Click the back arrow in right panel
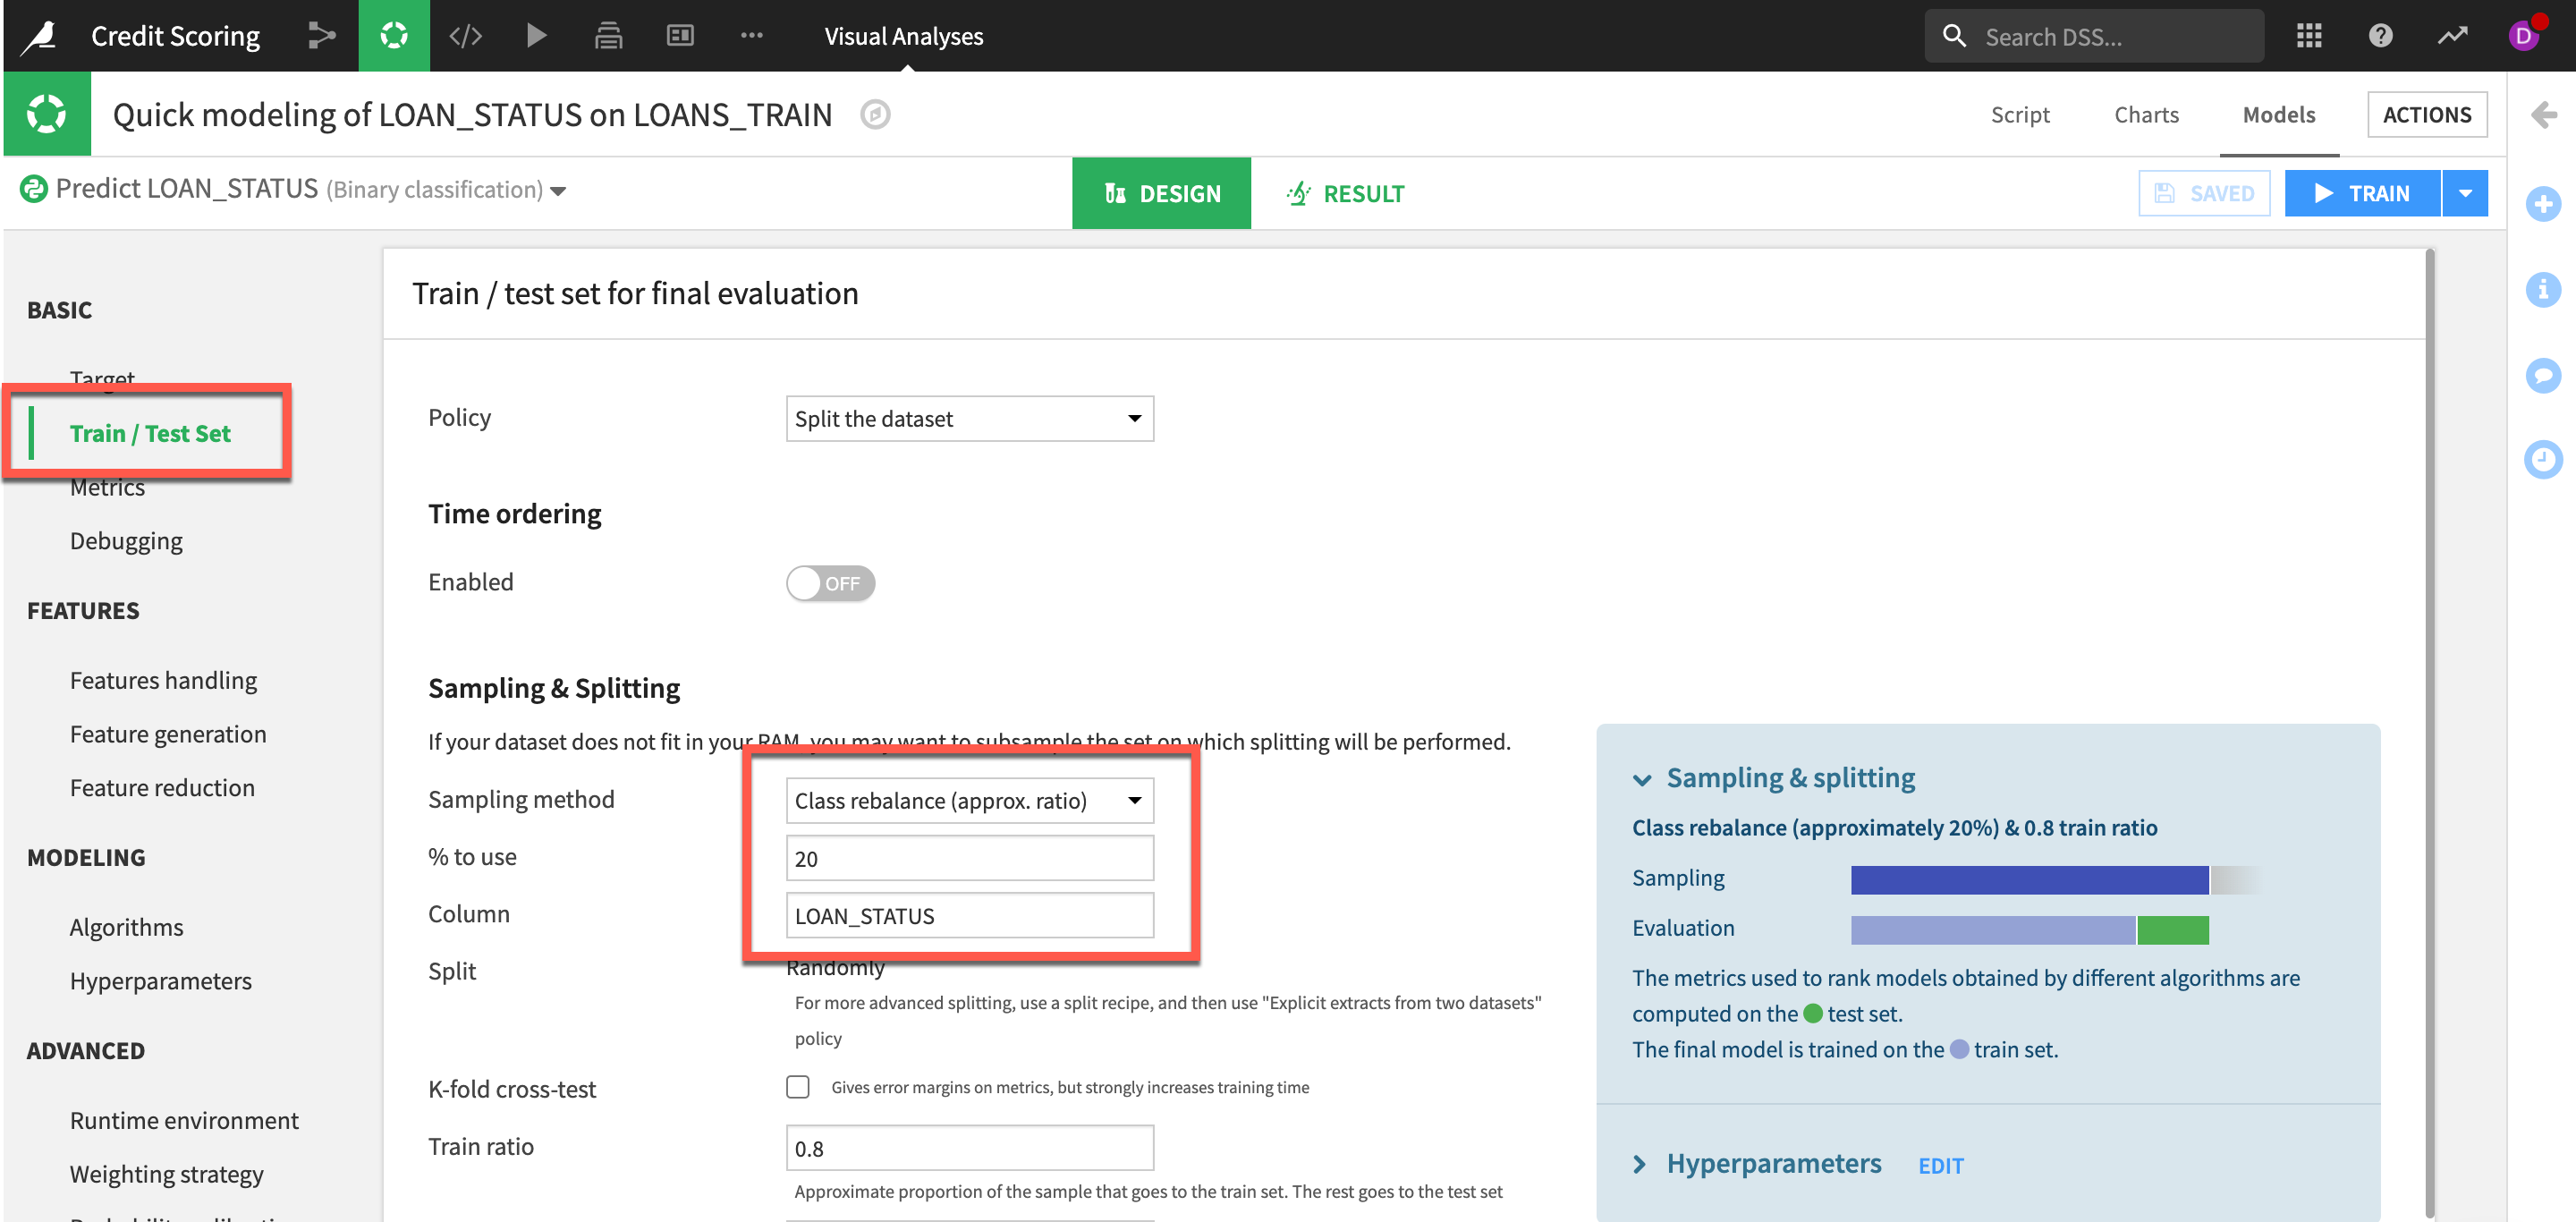 point(2543,115)
